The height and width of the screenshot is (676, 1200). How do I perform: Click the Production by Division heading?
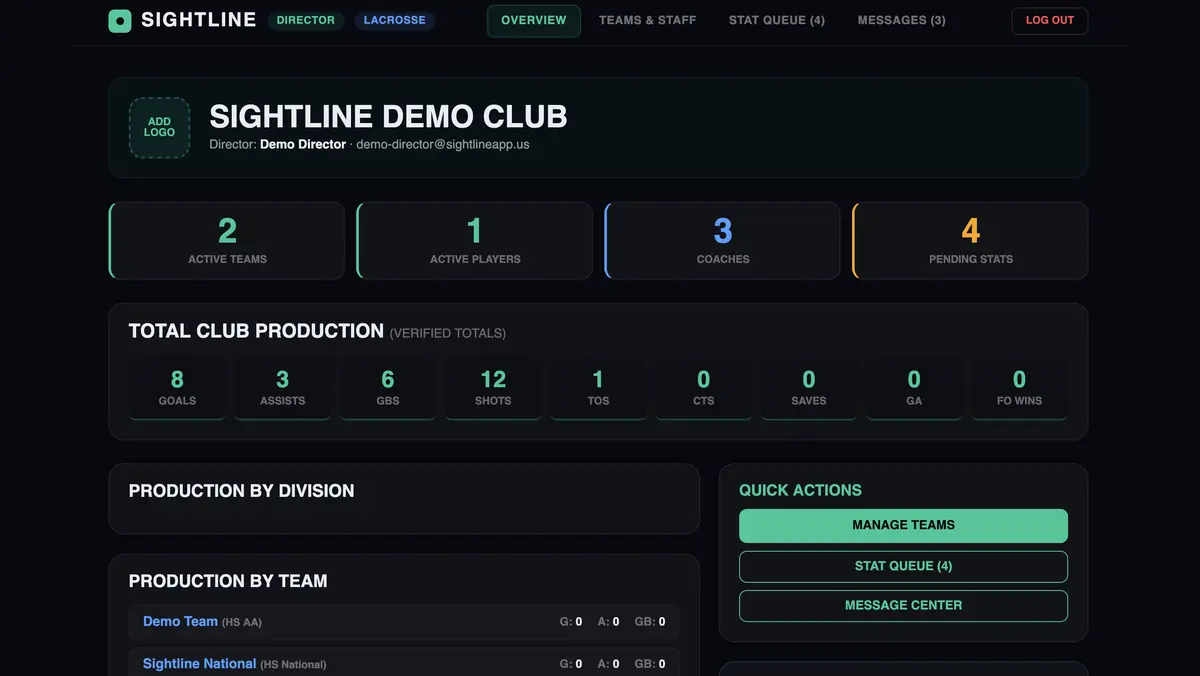point(241,491)
